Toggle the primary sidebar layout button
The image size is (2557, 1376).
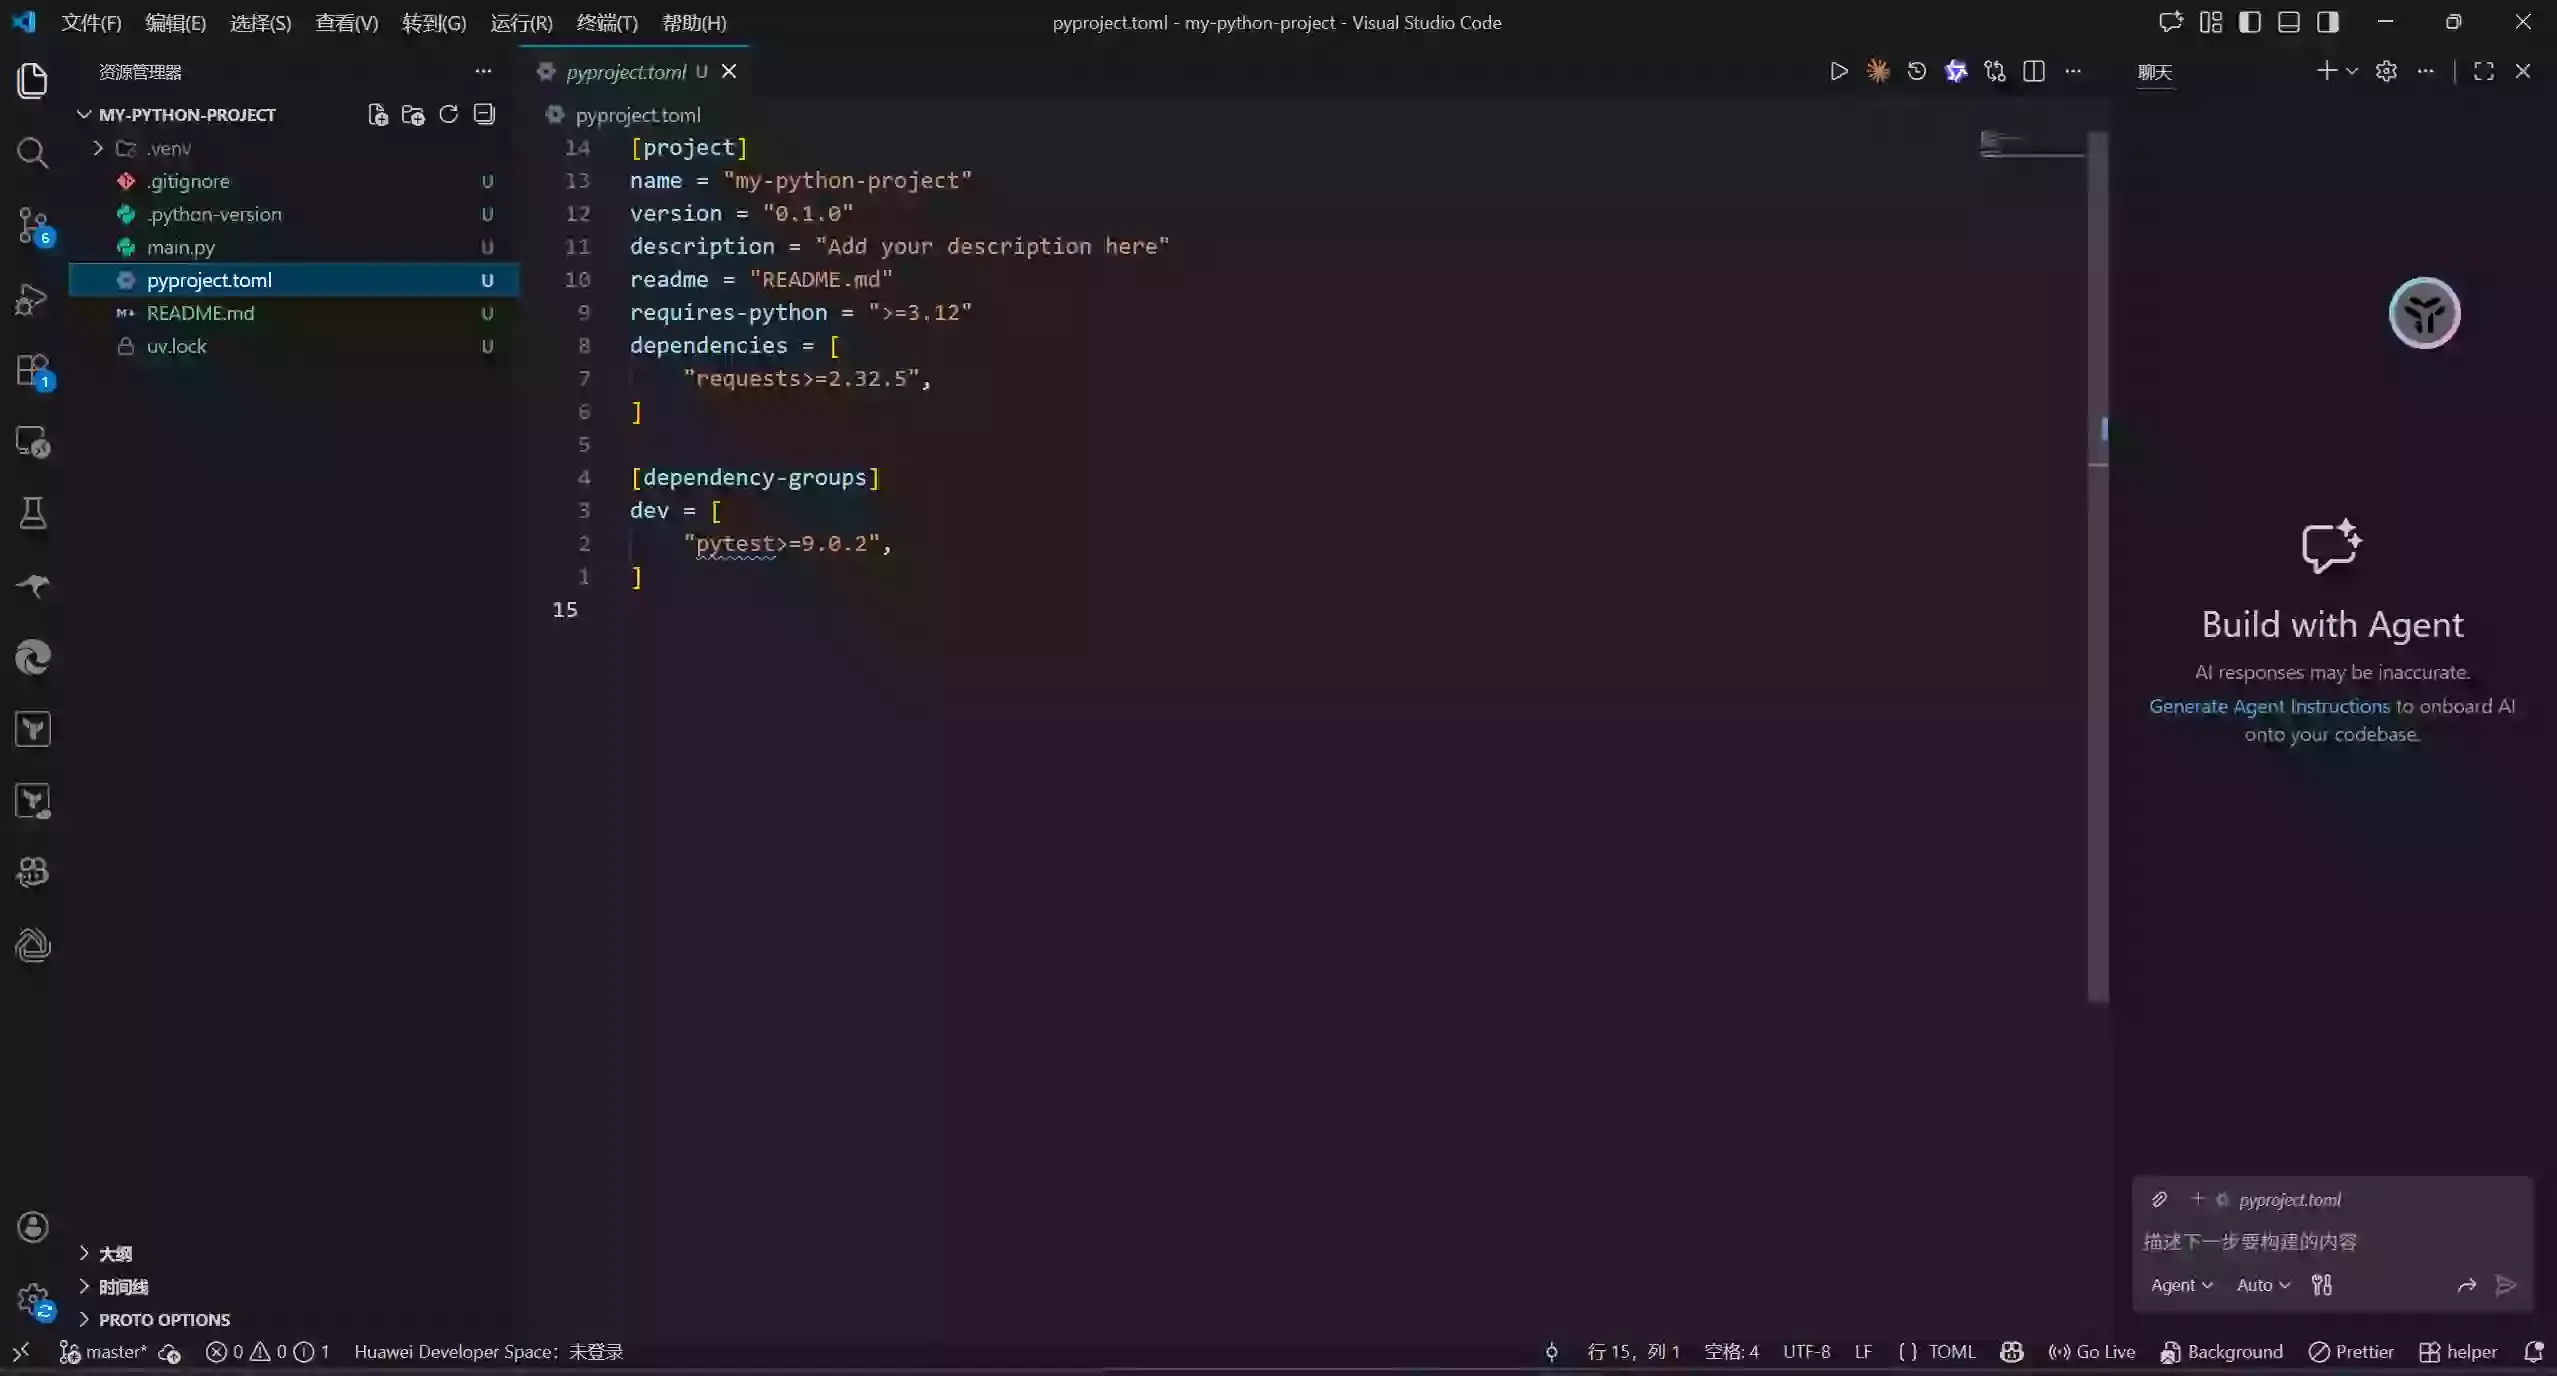click(2249, 22)
